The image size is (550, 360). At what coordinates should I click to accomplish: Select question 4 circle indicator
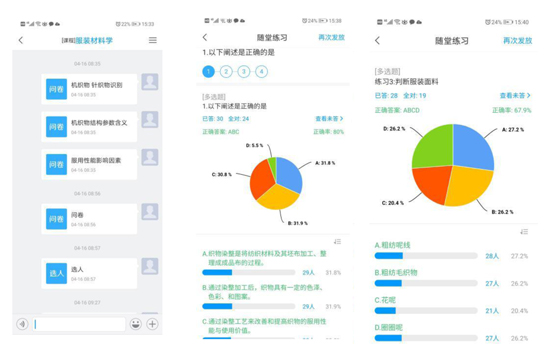[x=261, y=72]
